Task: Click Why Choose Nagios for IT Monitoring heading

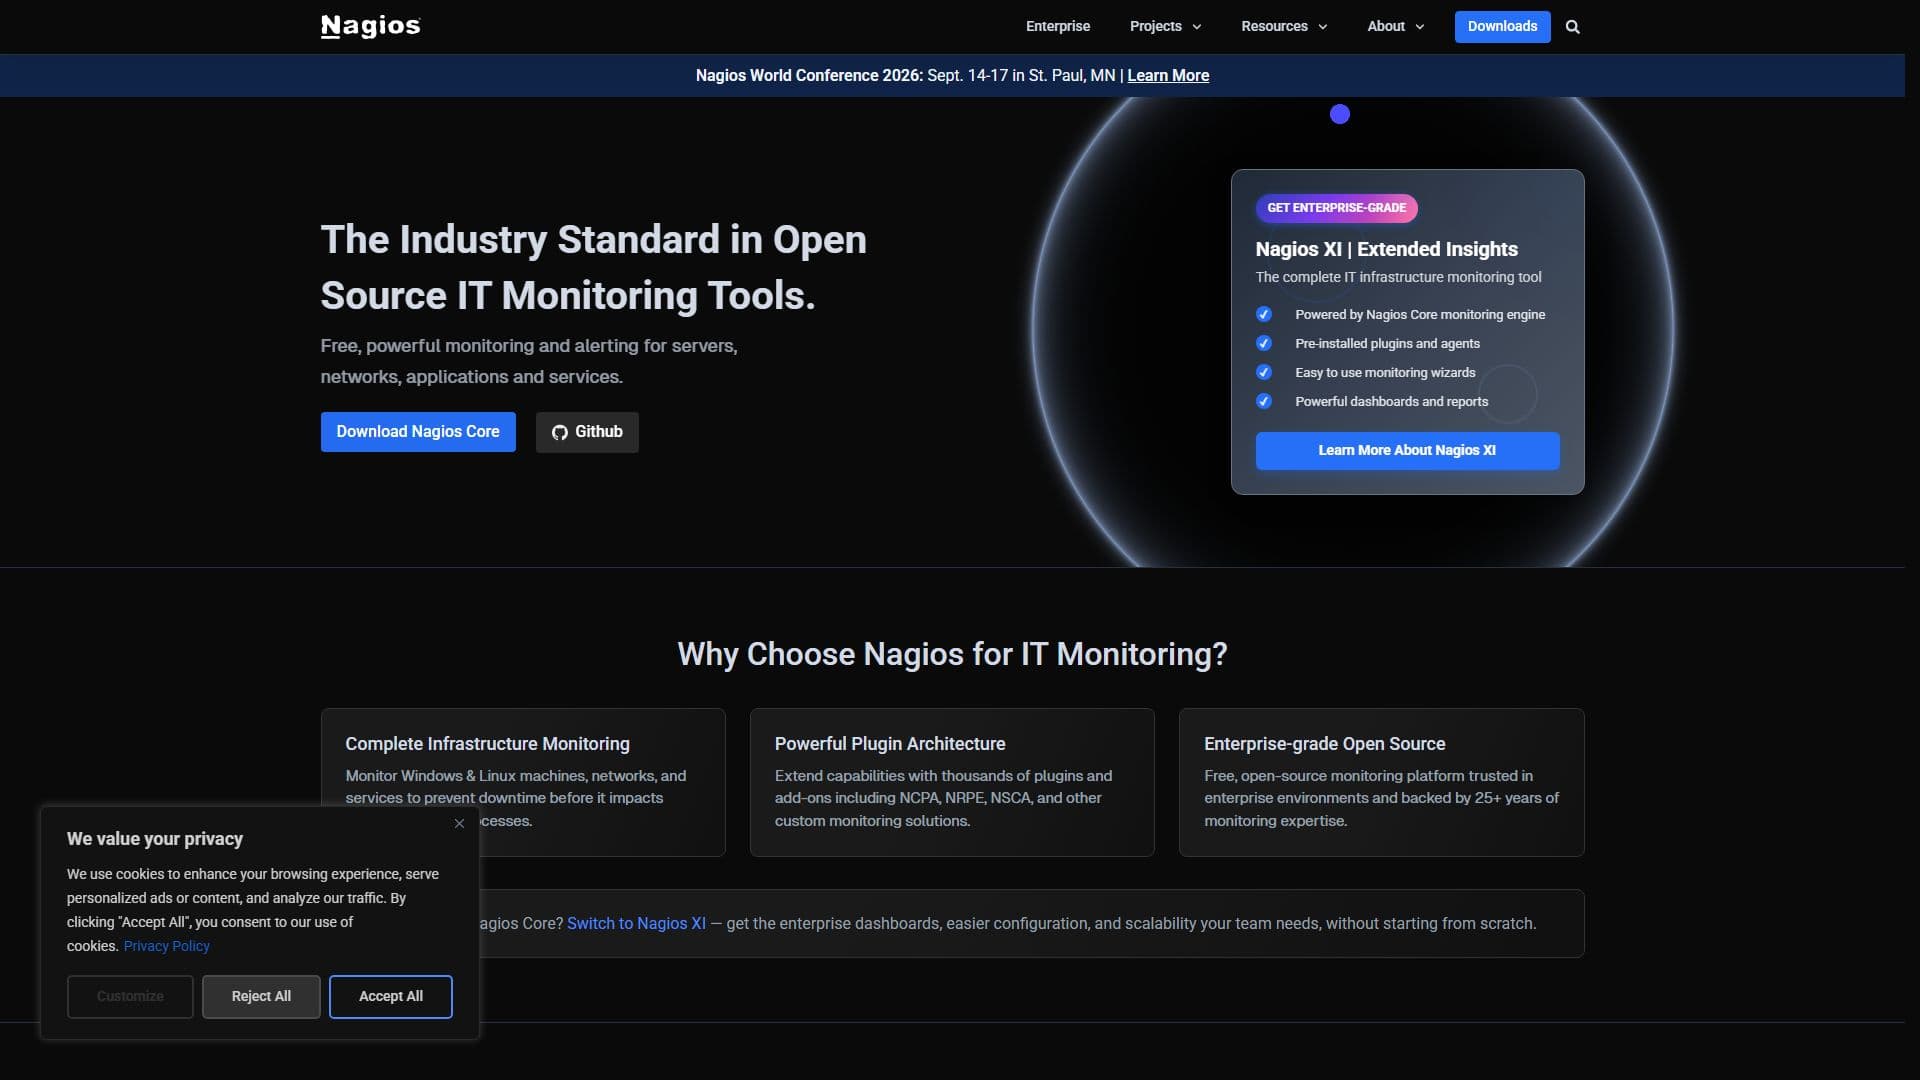Action: 952,654
